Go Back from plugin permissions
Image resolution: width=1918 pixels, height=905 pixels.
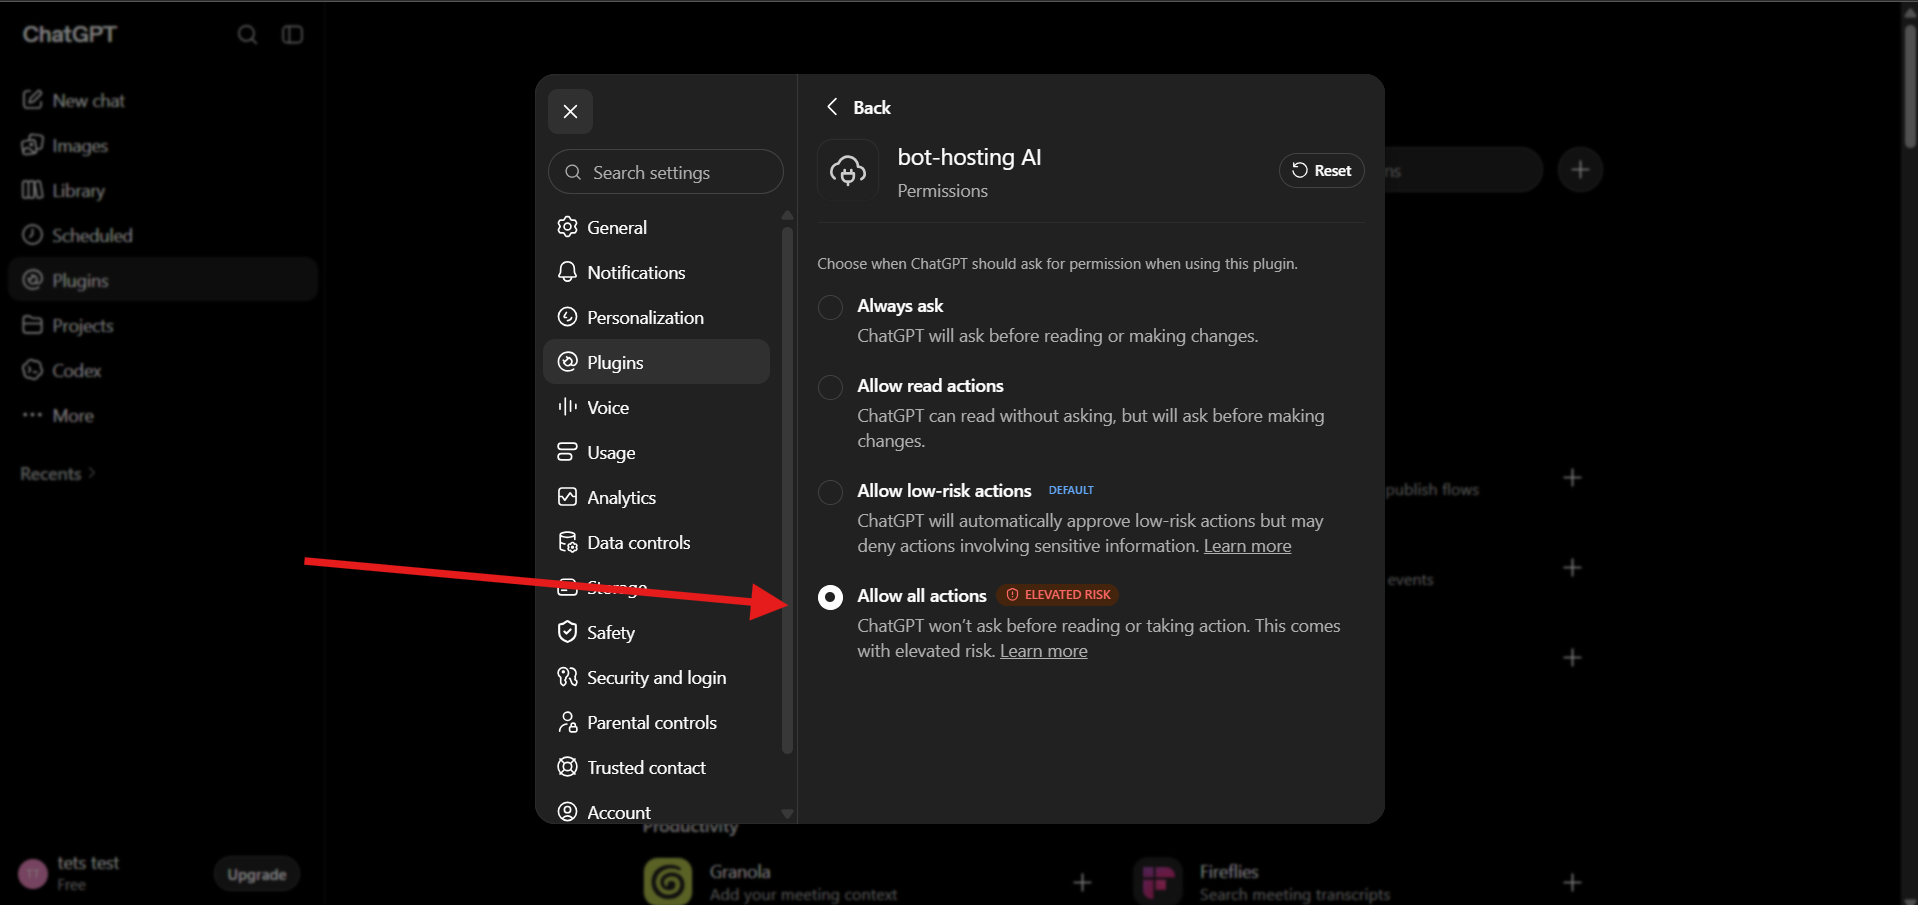(x=858, y=107)
